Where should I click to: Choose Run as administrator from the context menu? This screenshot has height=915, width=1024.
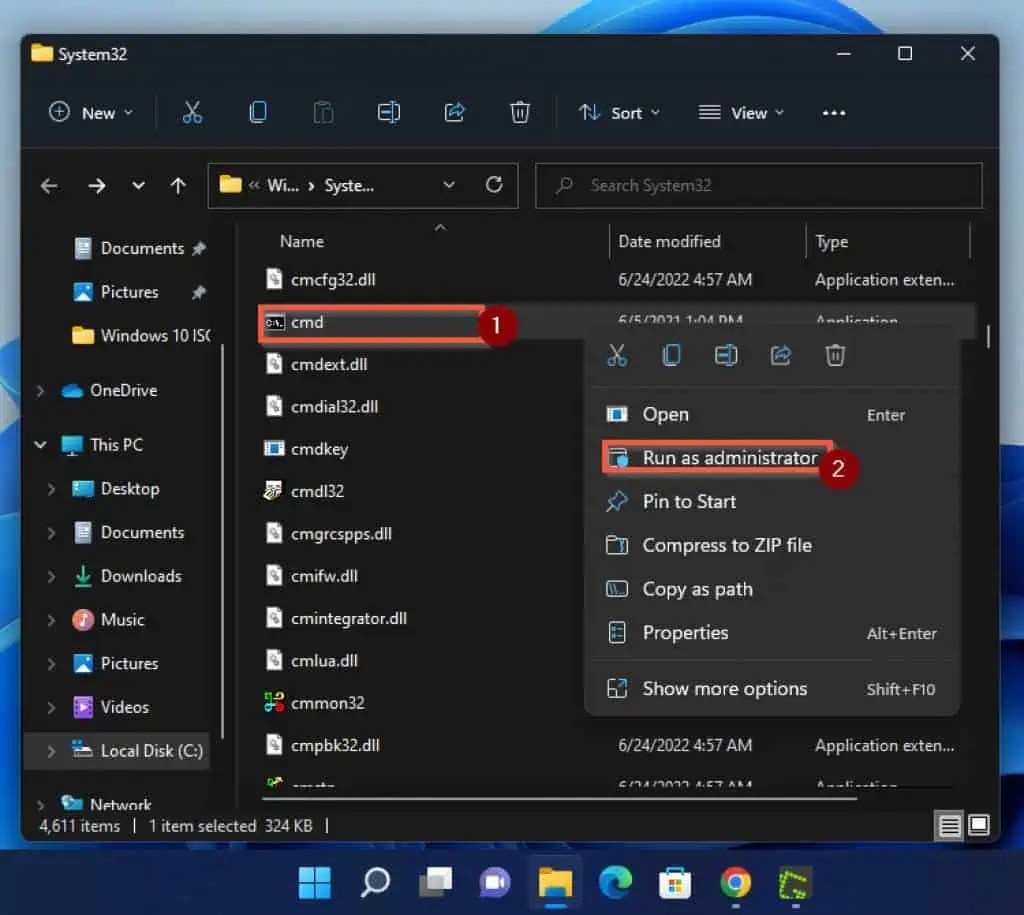click(727, 457)
